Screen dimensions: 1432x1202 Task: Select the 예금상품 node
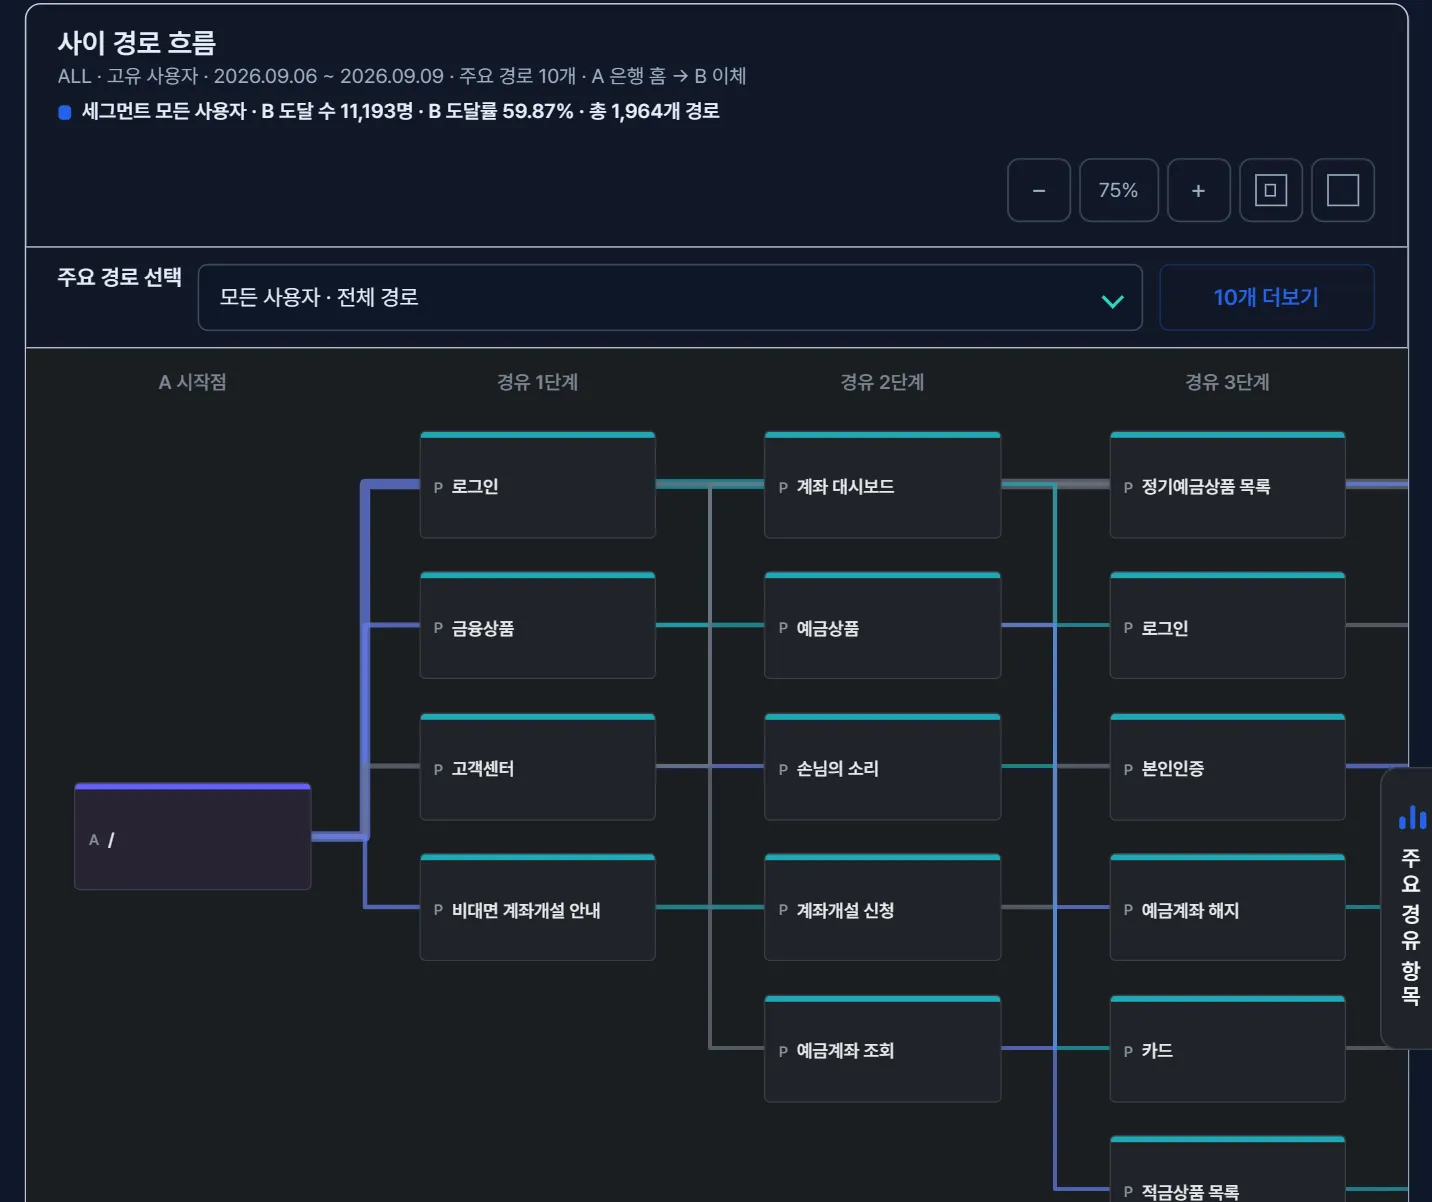(x=883, y=626)
